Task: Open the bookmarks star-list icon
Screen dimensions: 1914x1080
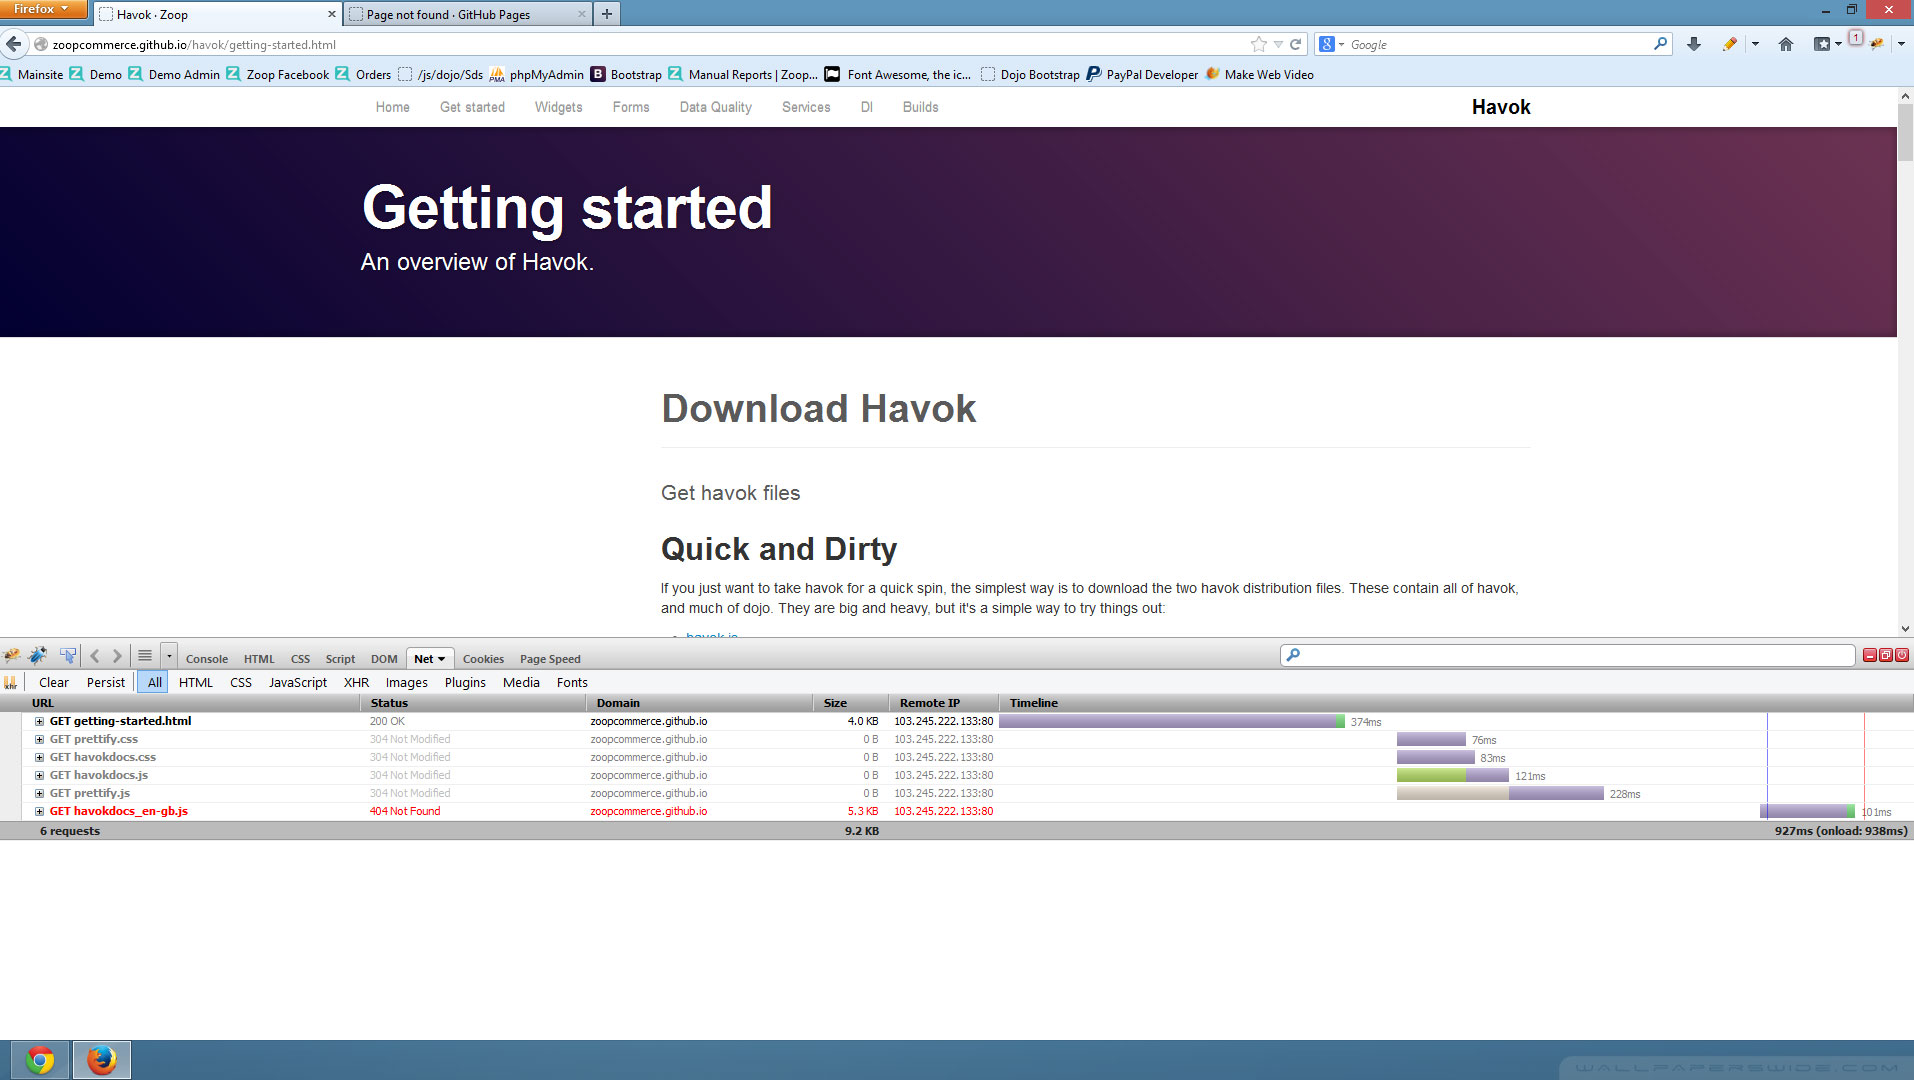Action: [x=1822, y=44]
